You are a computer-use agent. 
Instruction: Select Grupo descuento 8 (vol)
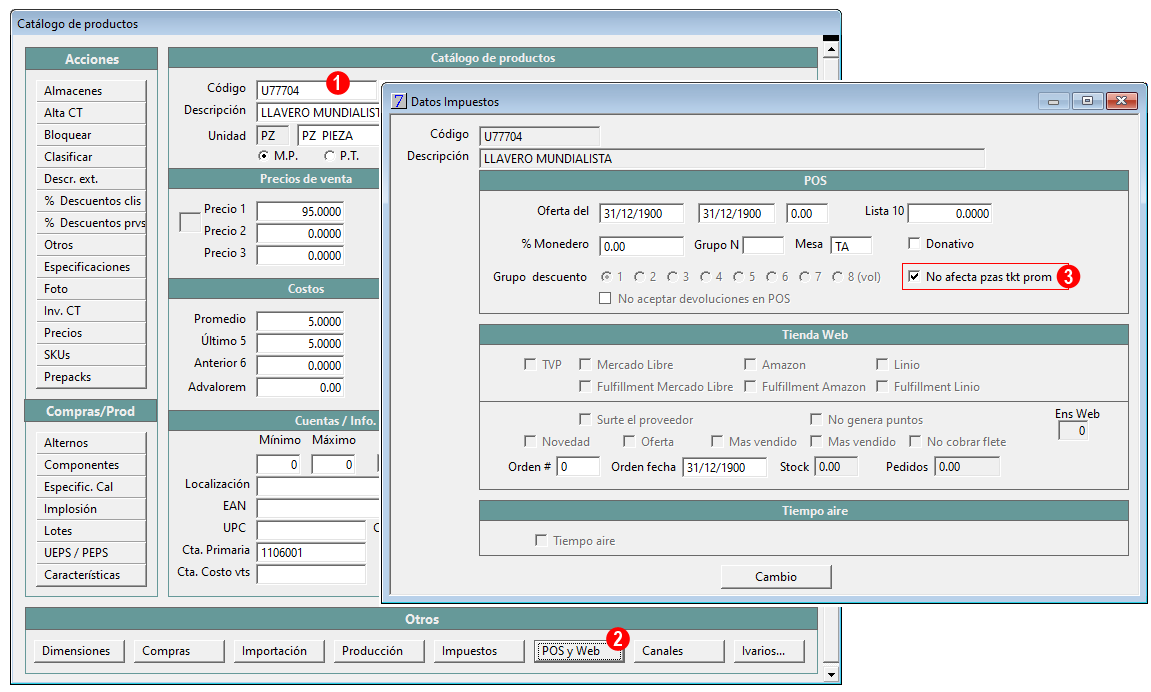pos(838,277)
